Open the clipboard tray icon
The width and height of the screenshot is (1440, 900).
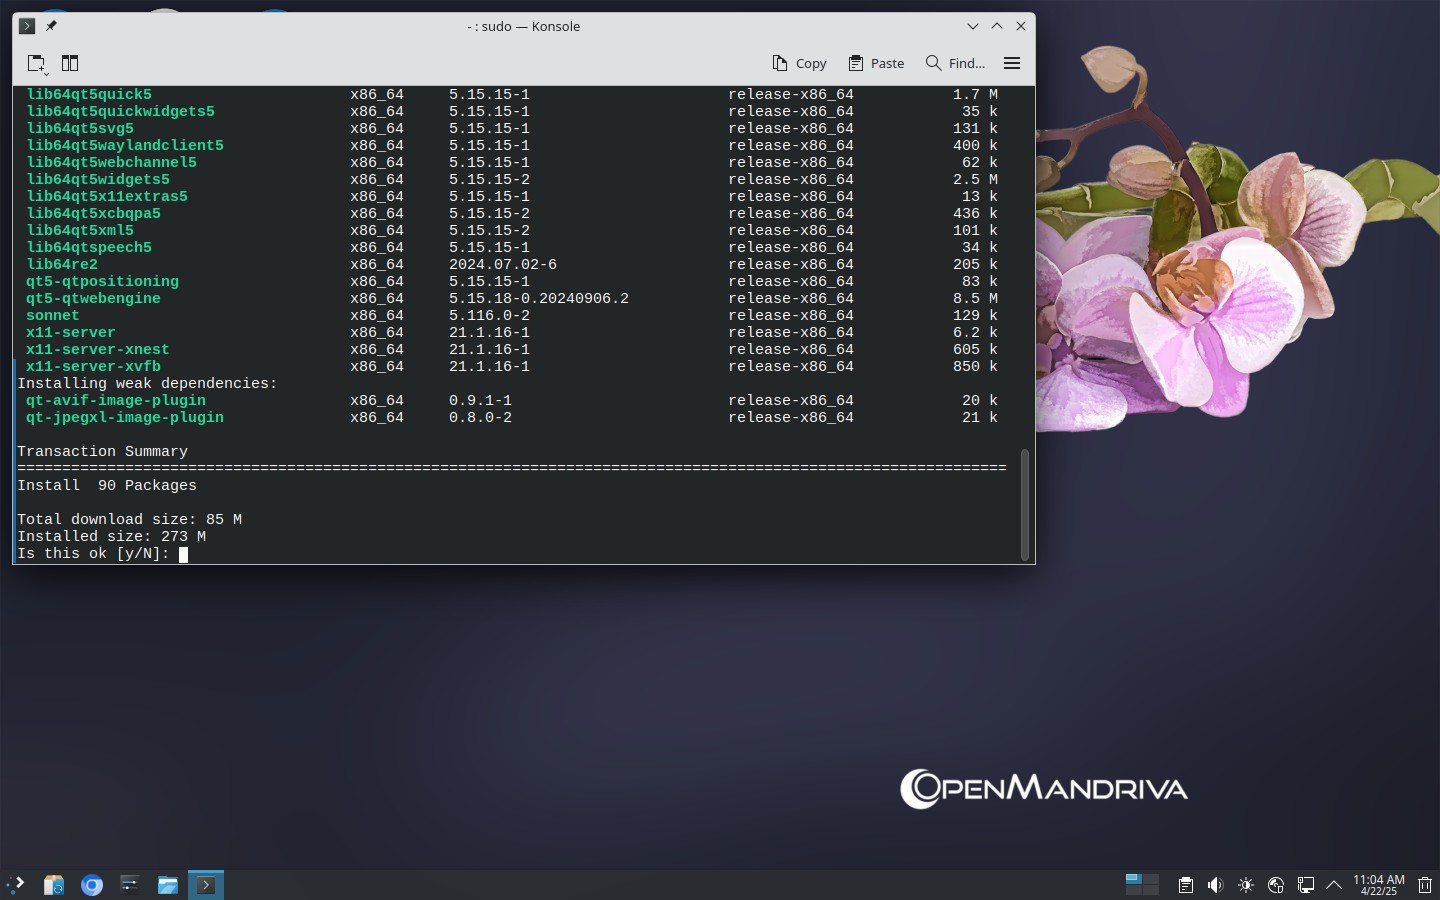click(x=1185, y=885)
